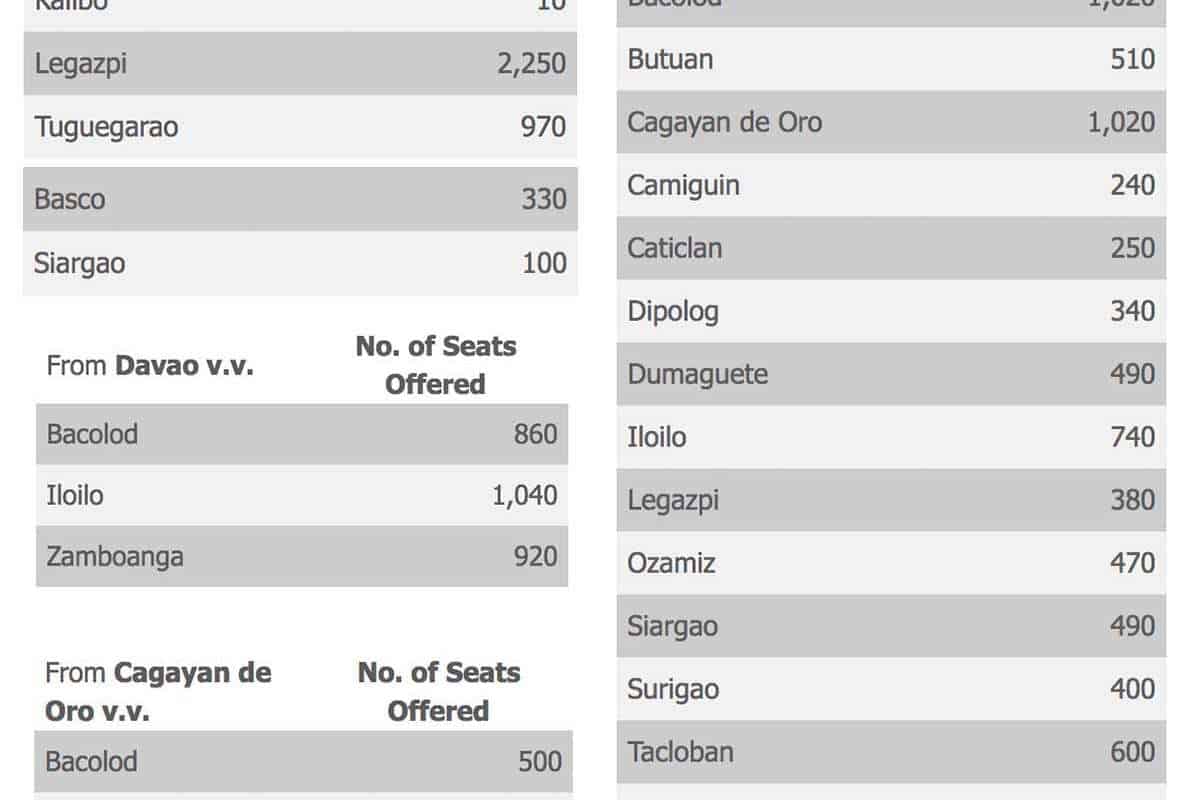
Task: Select the Cagayan de Oro 1,020 seats row
Action: [x=891, y=122]
